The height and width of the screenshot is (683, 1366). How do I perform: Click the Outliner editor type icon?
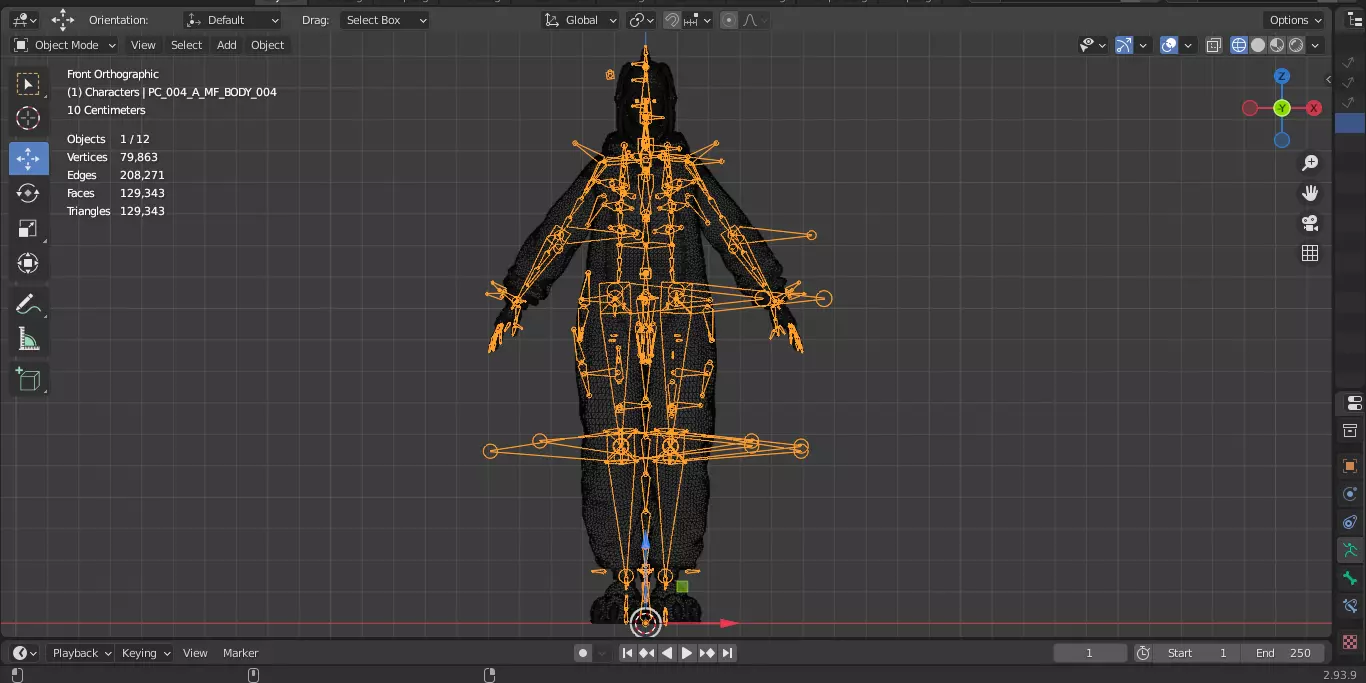click(x=1355, y=20)
